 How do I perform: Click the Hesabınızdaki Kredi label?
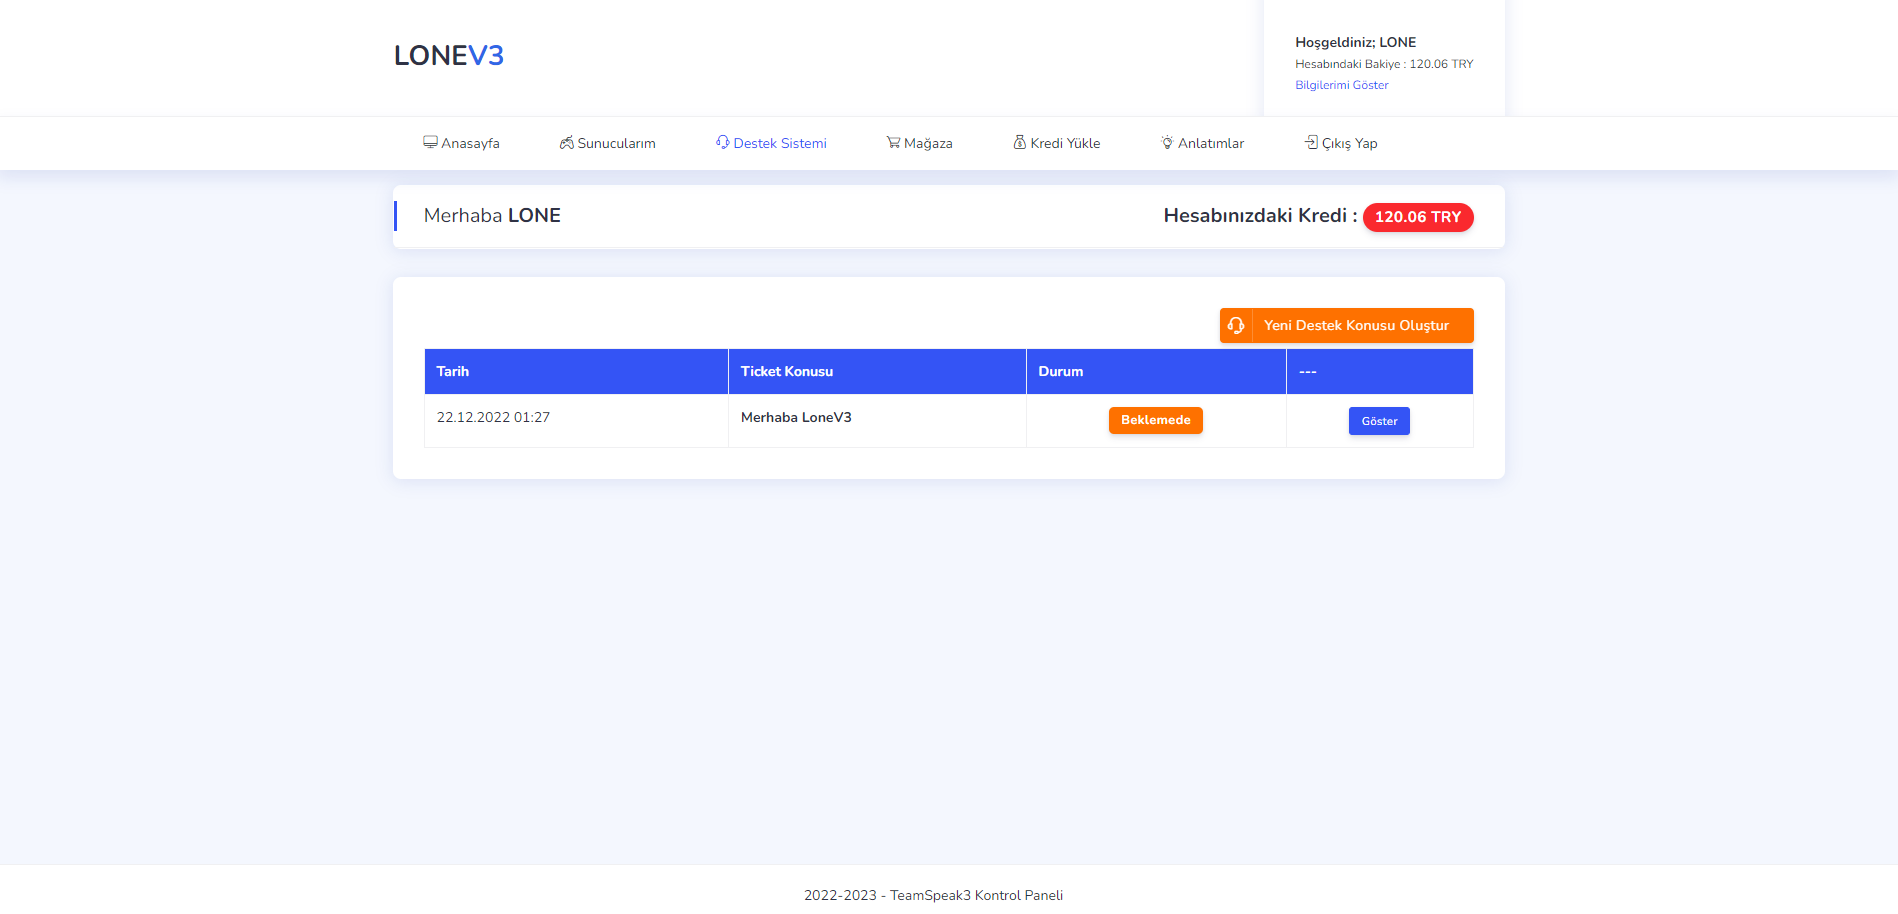(x=1260, y=215)
